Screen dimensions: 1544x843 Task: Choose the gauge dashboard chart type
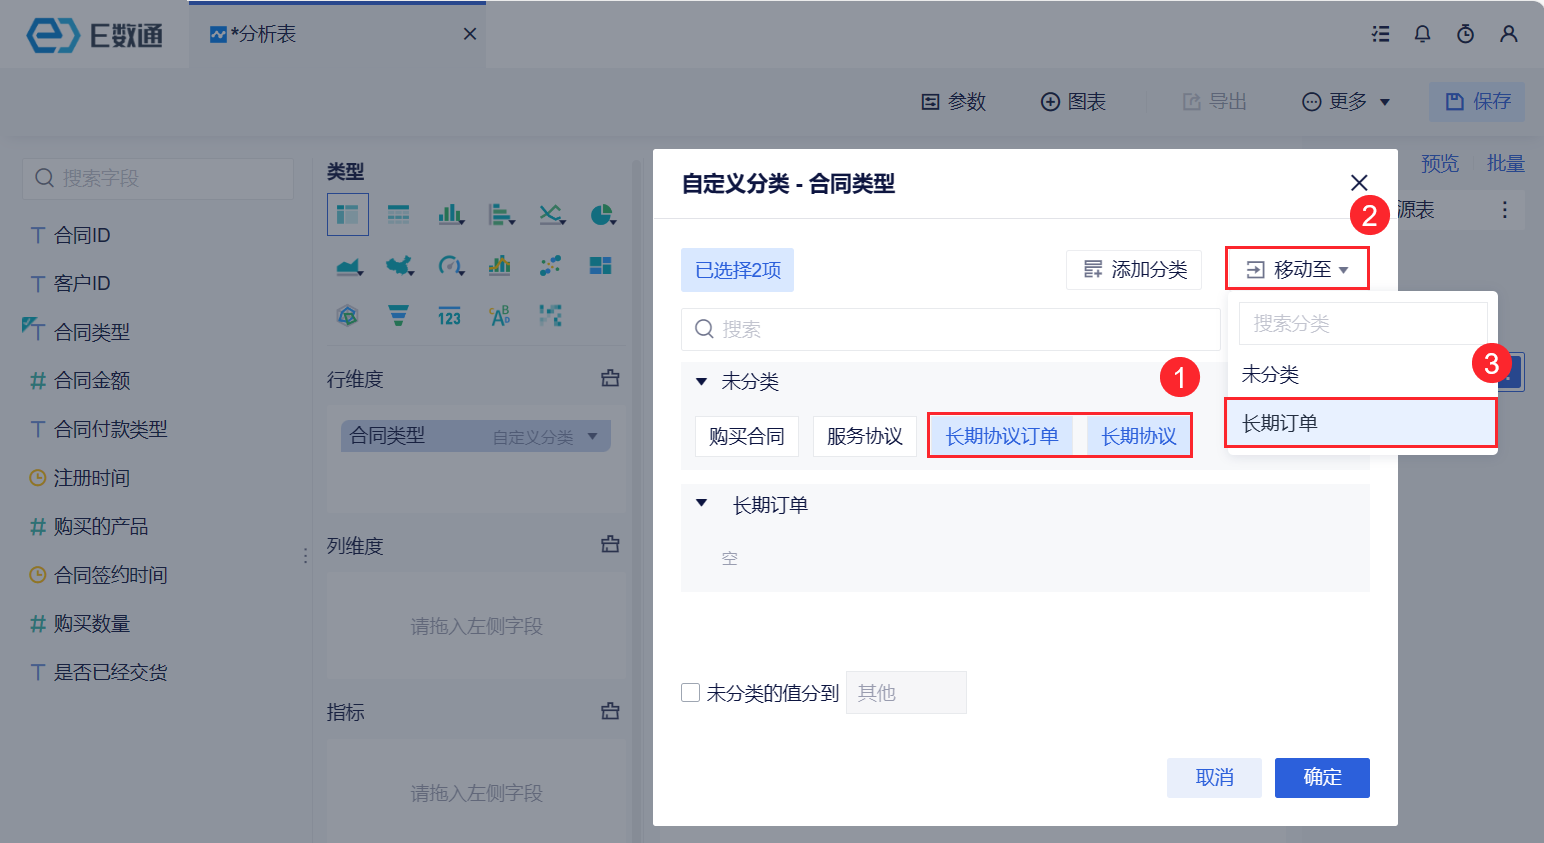point(451,266)
